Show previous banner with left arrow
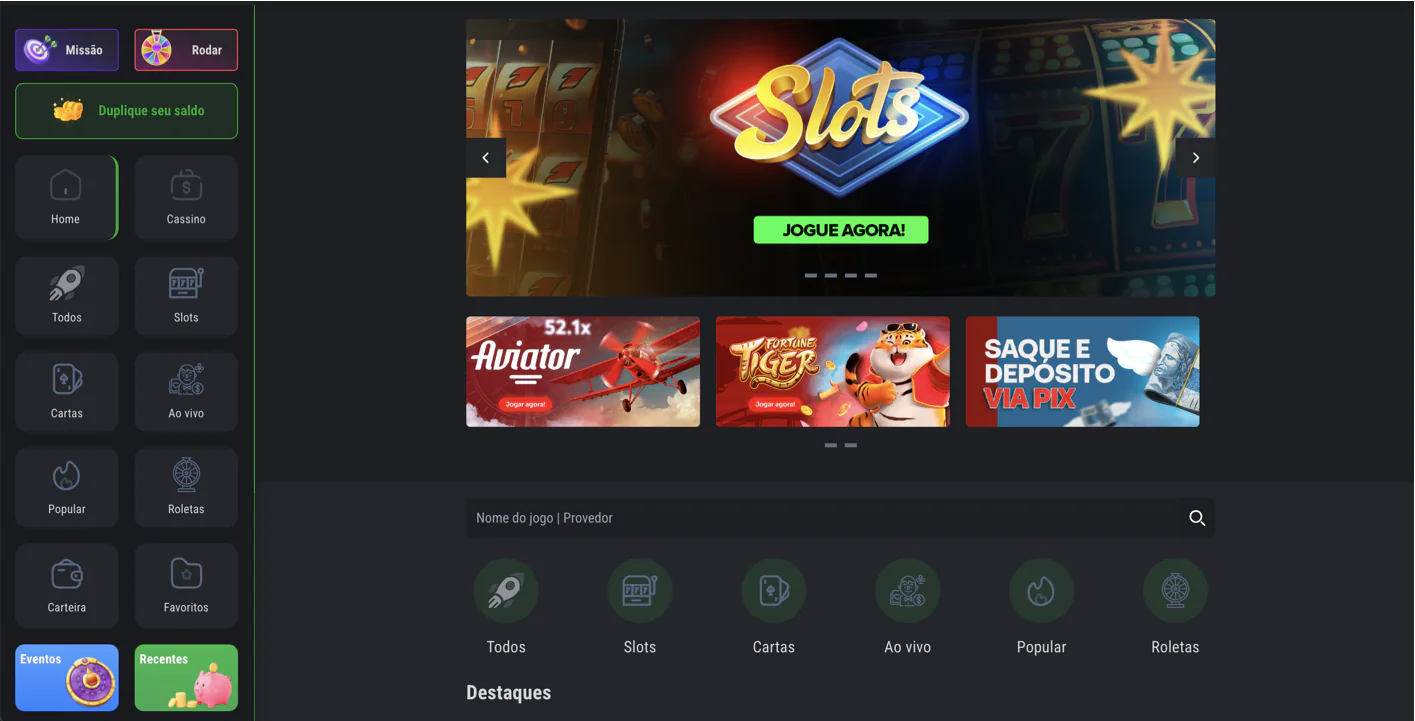The height and width of the screenshot is (721, 1415). tap(486, 158)
